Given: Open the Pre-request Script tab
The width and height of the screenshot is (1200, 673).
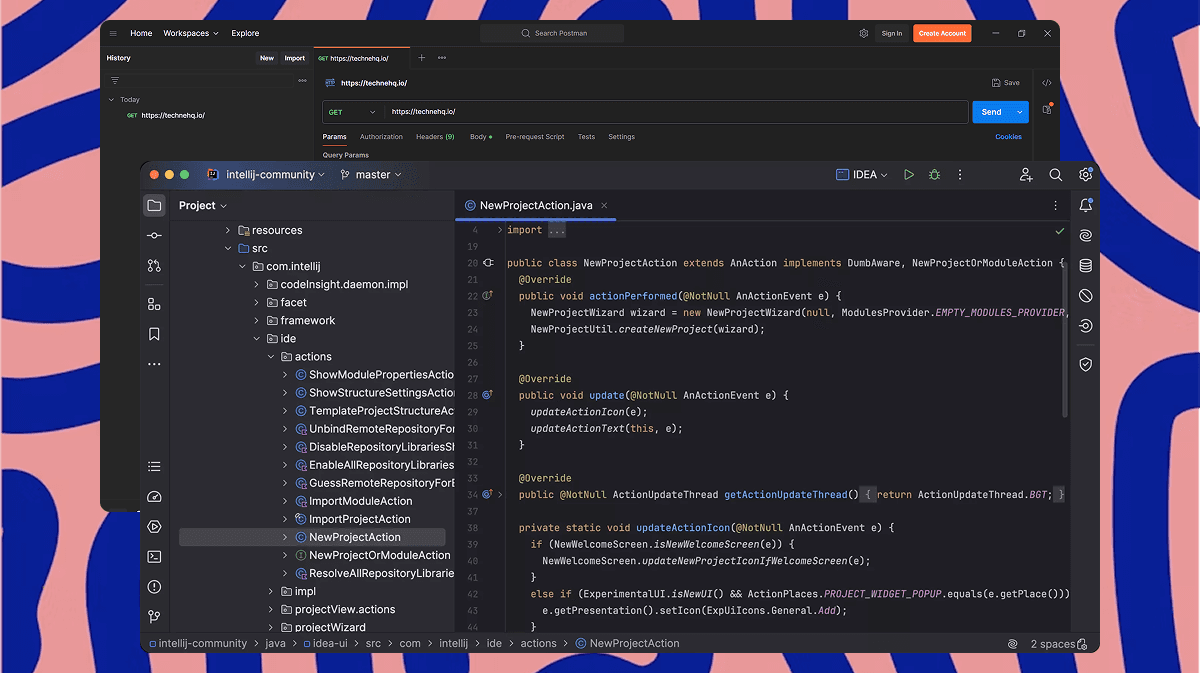Looking at the screenshot, I should (535, 137).
